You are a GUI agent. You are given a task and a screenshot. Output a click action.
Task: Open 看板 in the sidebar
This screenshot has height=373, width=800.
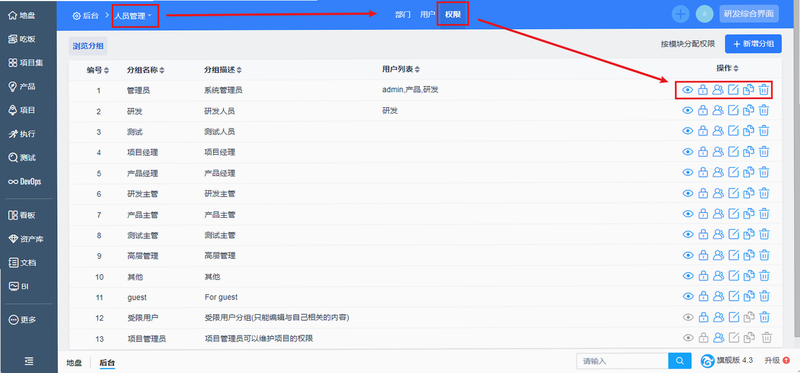[23, 215]
